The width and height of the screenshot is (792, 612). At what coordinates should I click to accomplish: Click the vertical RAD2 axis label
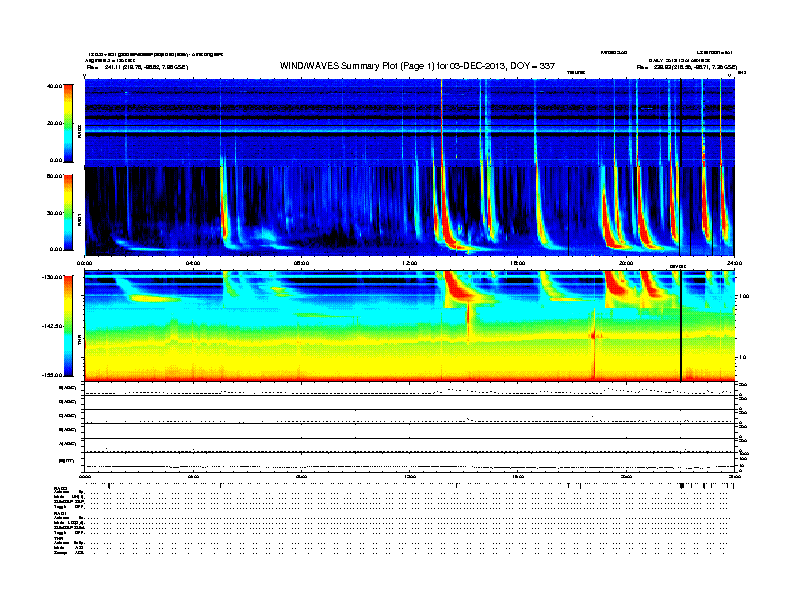79,131
